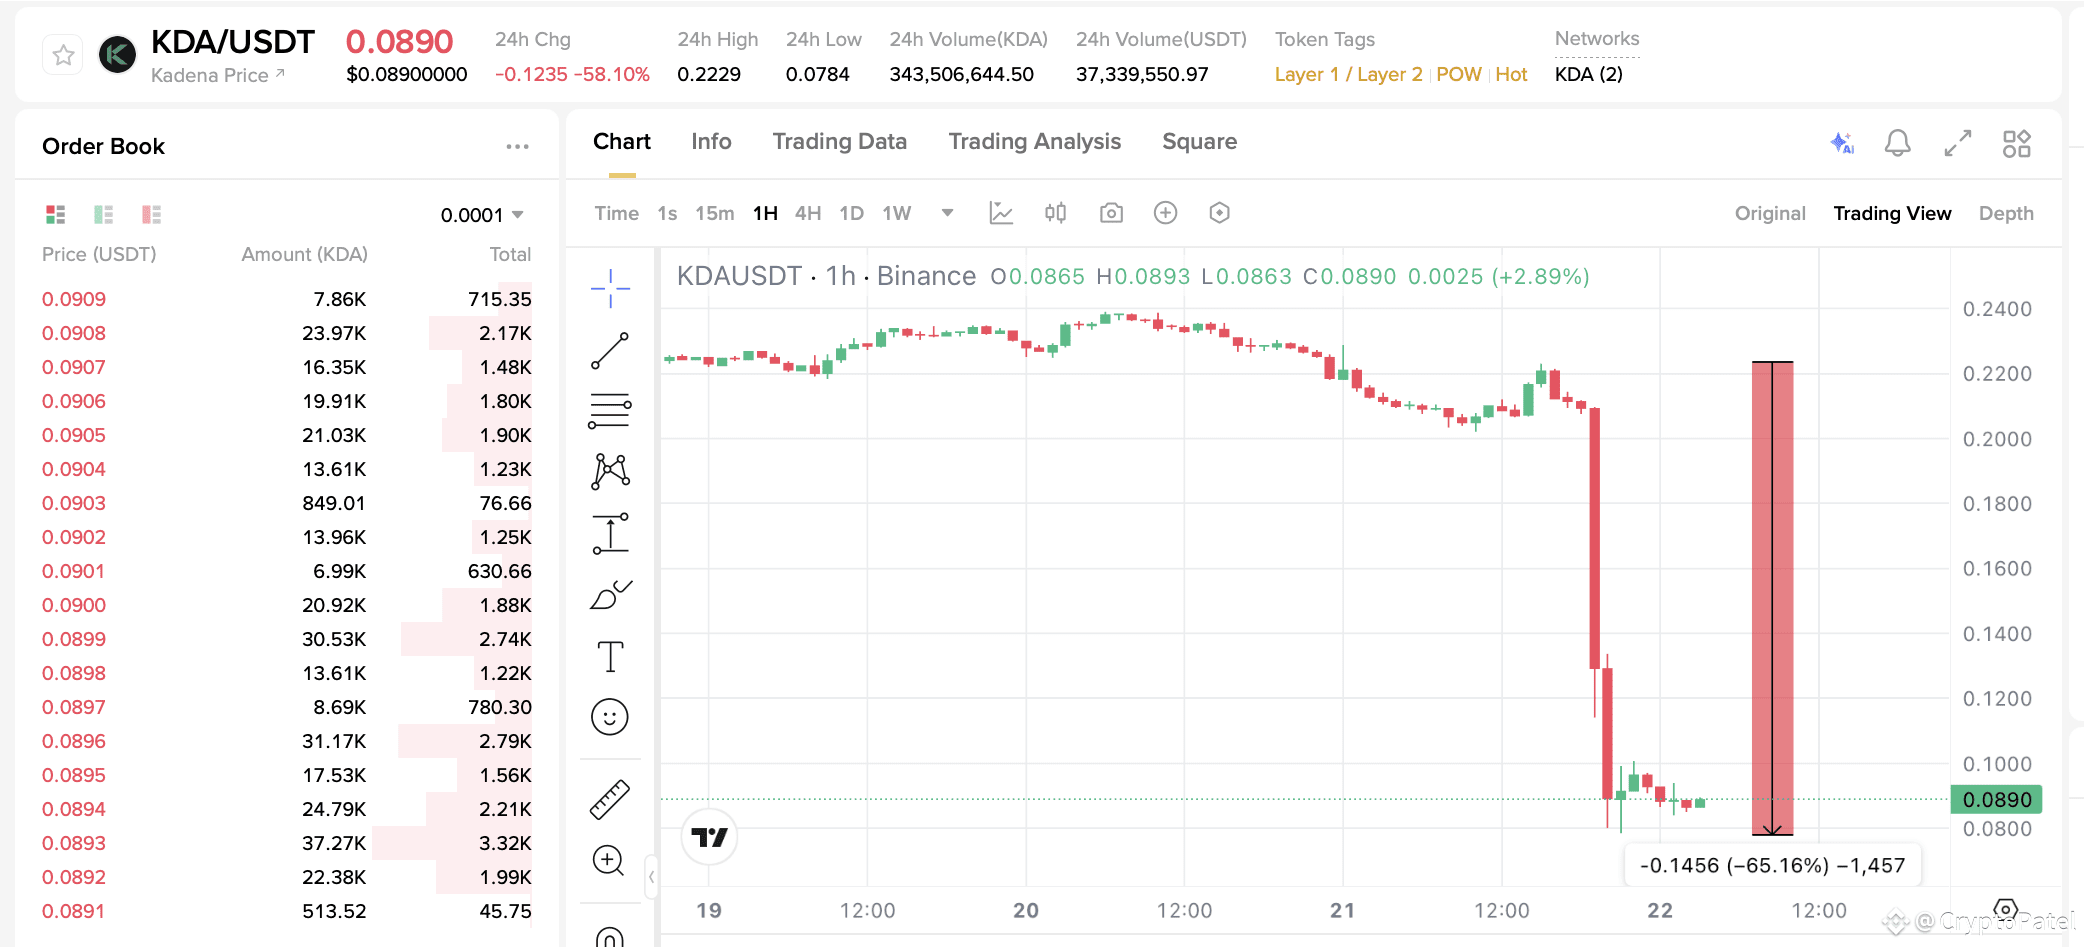Open the Trading Analysis tab
Viewport: 2084px width, 947px height.
coord(1034,141)
